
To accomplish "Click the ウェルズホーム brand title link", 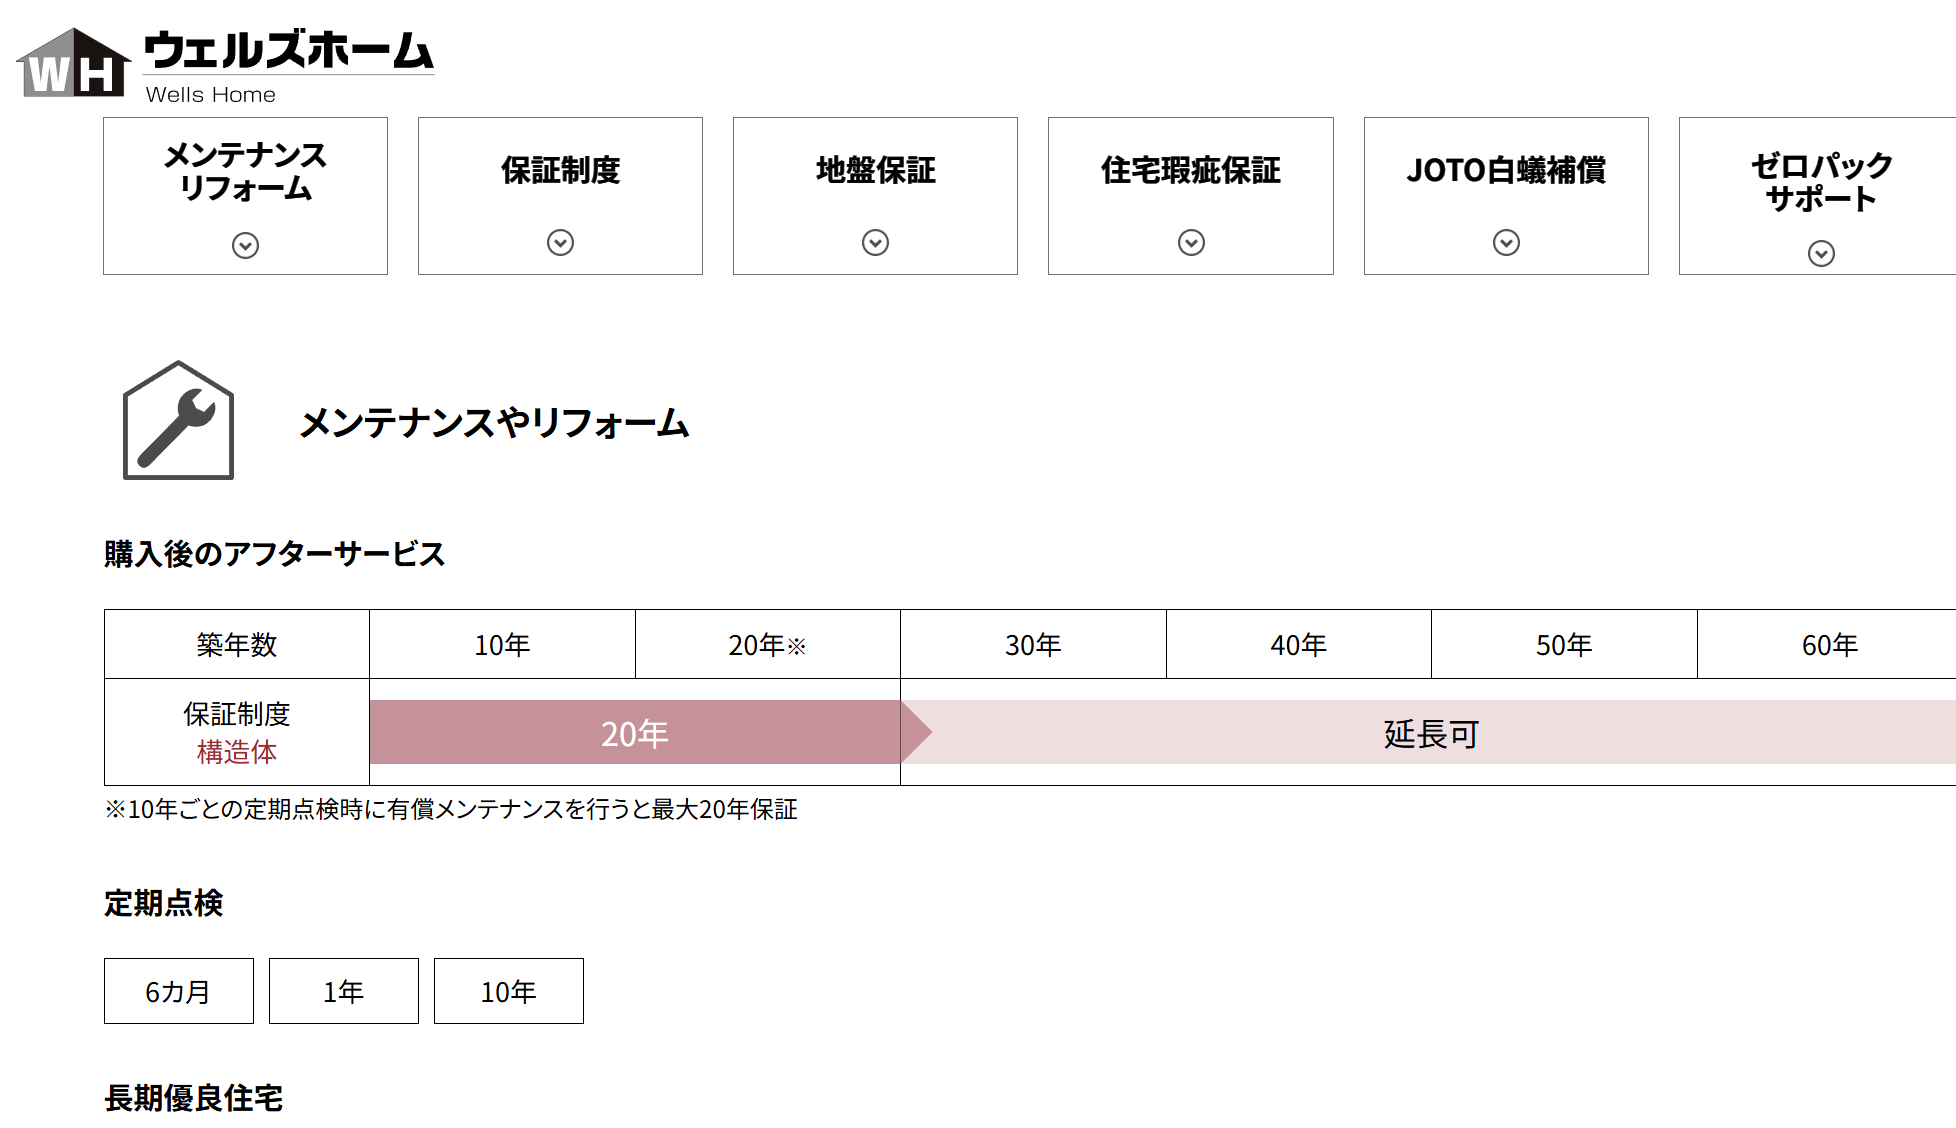I will click(288, 51).
